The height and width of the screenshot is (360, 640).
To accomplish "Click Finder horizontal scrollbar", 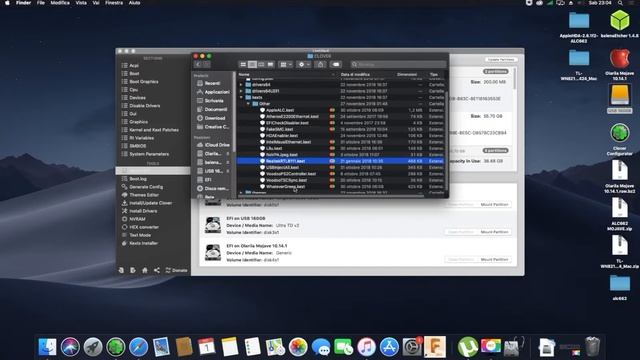I will point(331,196).
